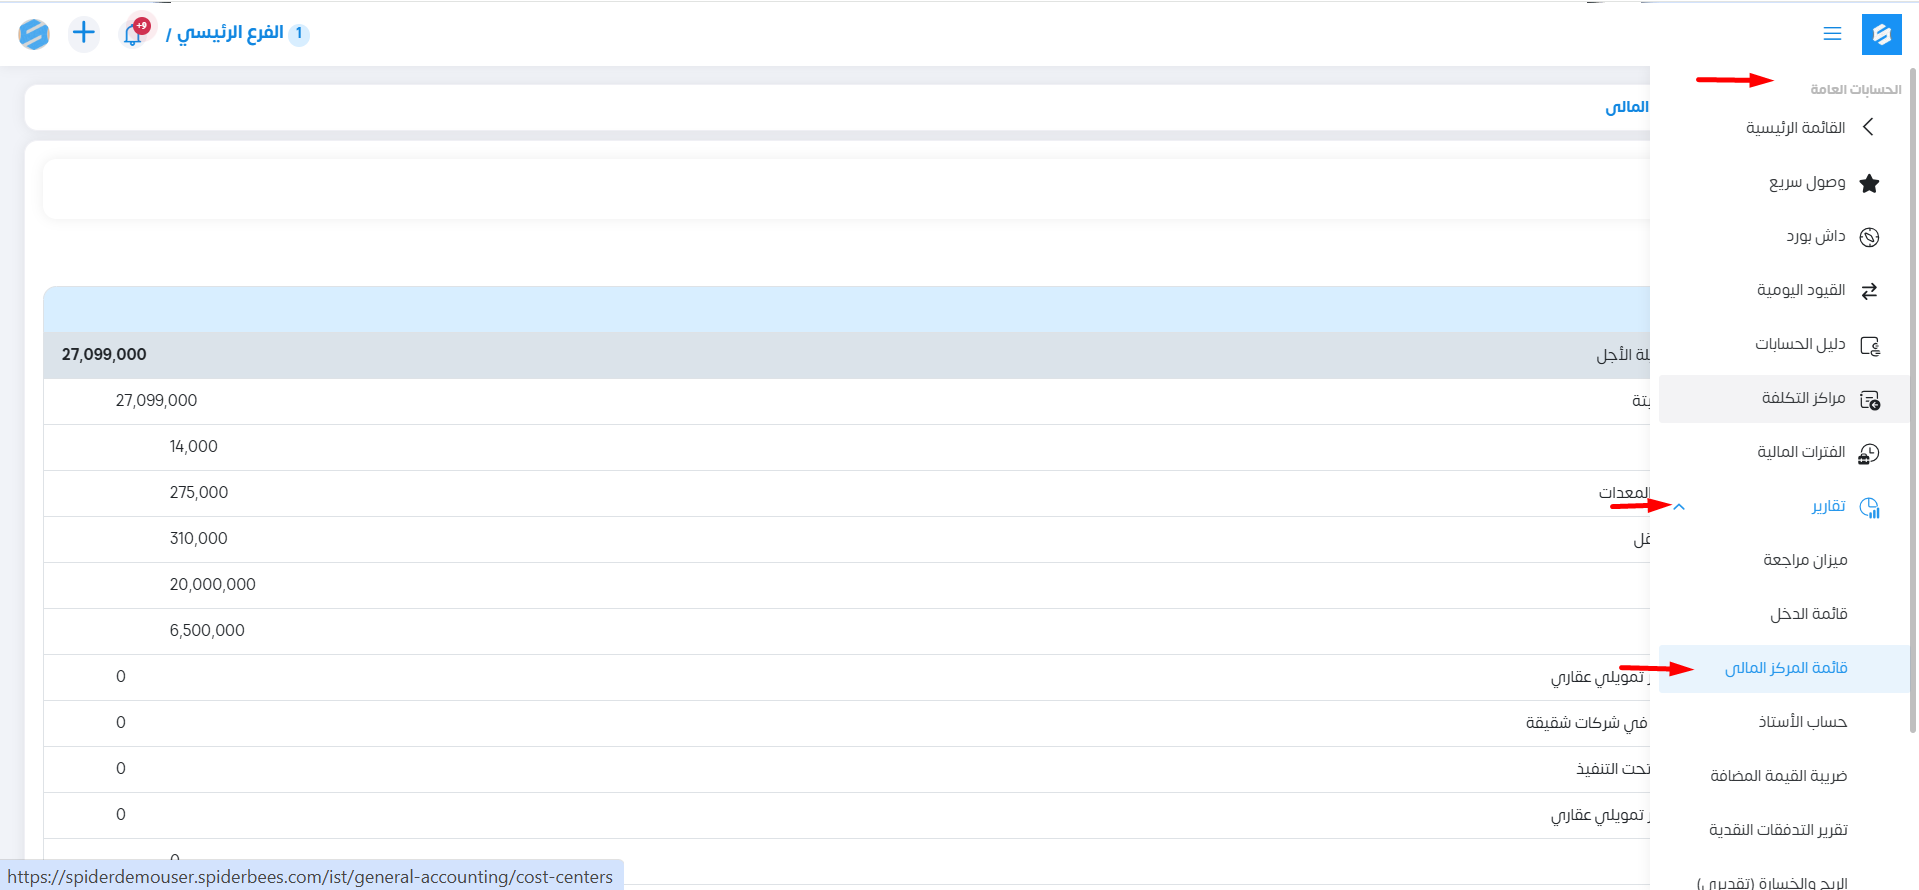The width and height of the screenshot is (1919, 890).
Task: Click the blue plus add icon
Action: 84,33
